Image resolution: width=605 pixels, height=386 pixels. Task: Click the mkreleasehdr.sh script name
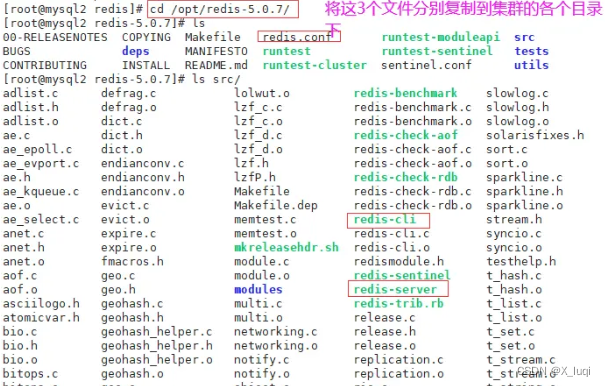click(286, 247)
